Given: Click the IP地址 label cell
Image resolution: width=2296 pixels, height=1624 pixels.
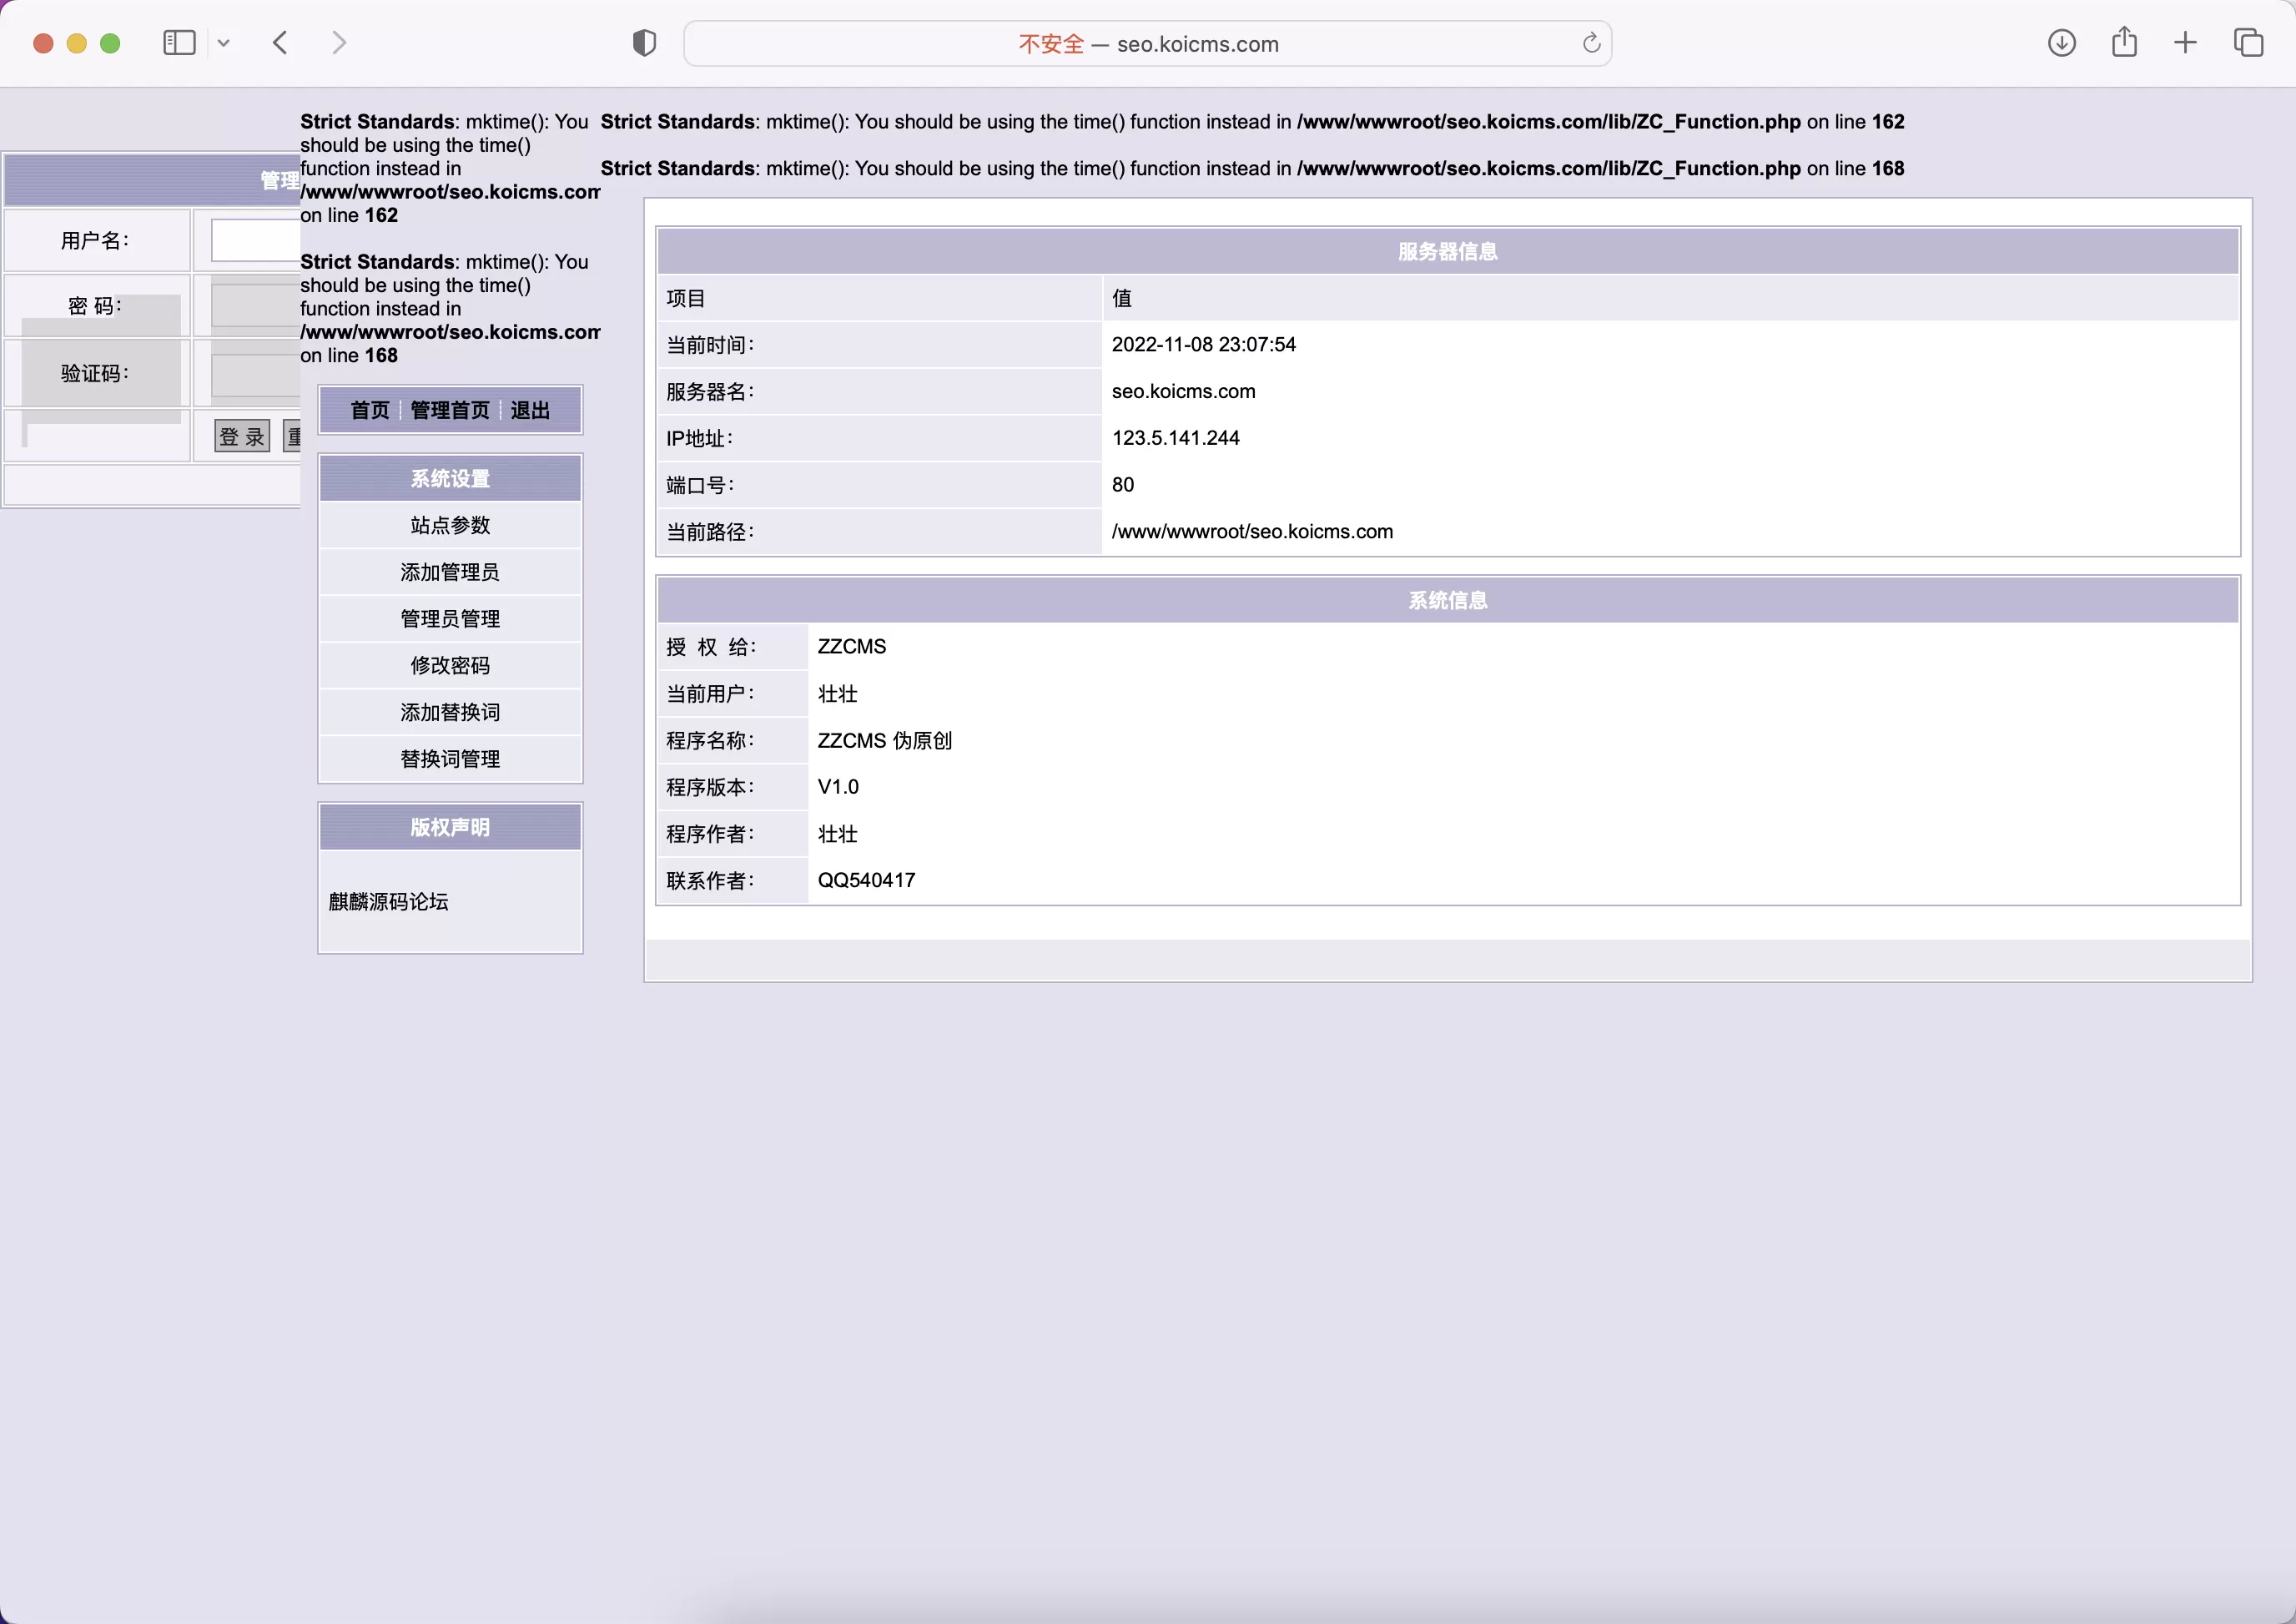Looking at the screenshot, I should click(x=879, y=438).
